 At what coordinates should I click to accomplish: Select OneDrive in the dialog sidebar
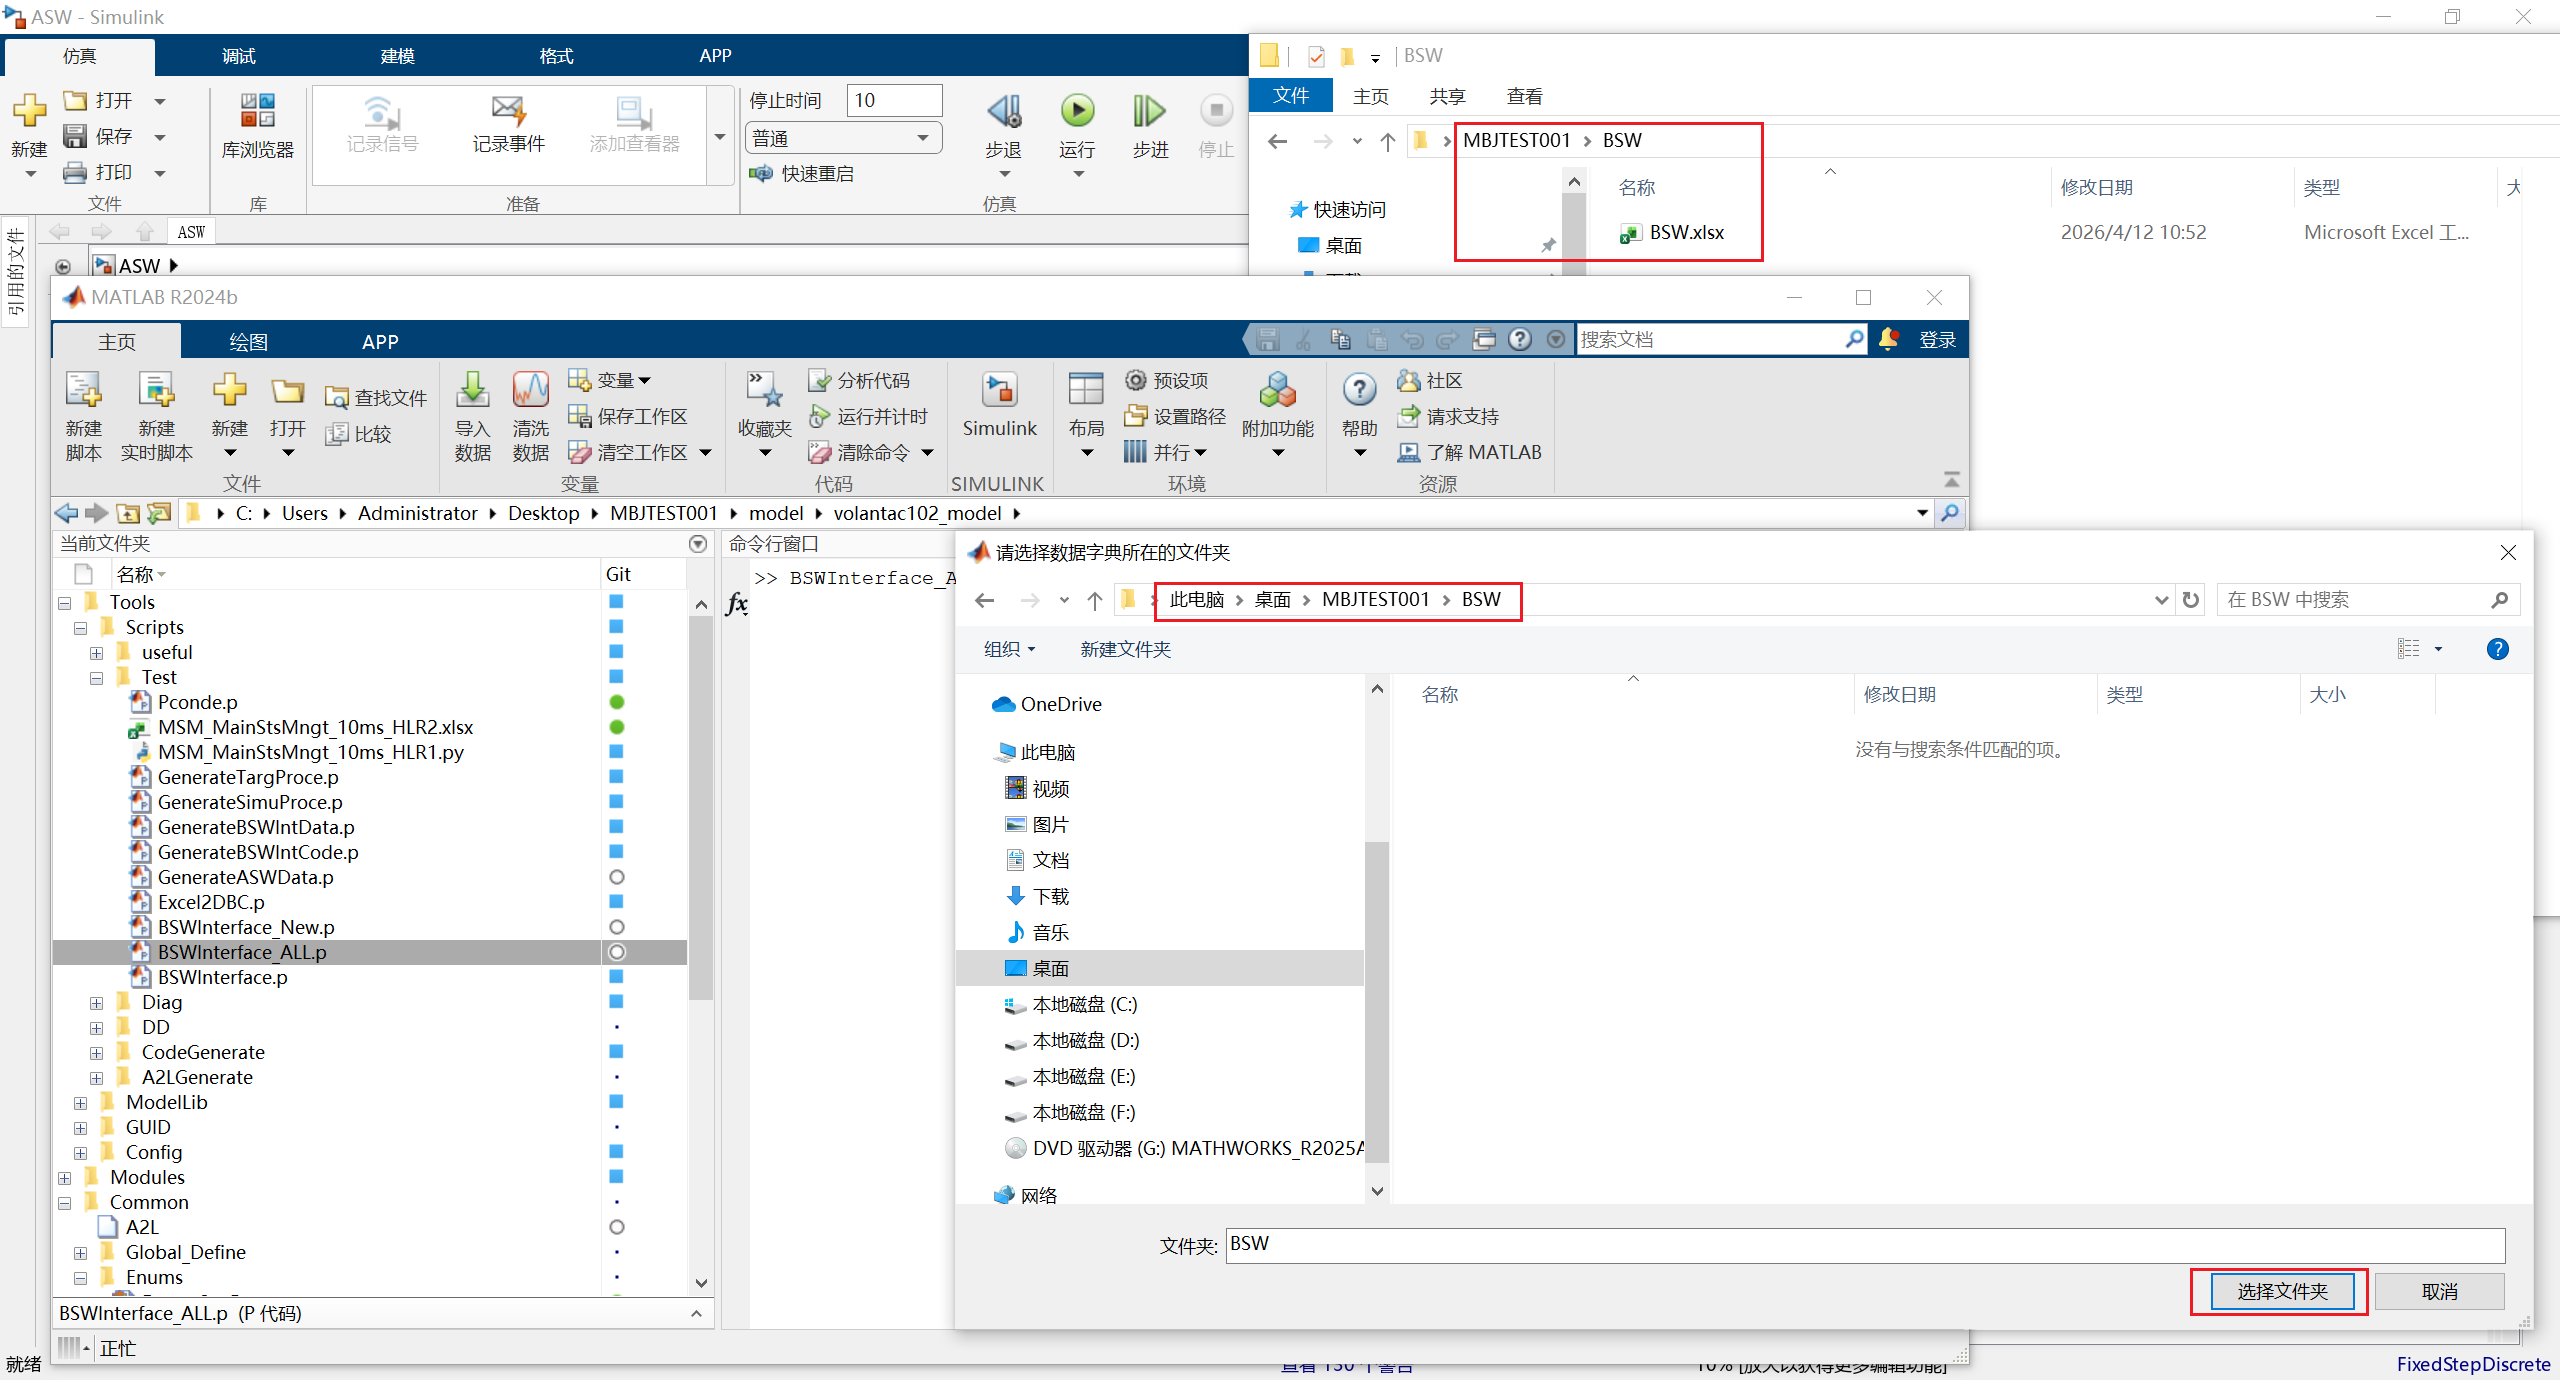(x=1061, y=704)
